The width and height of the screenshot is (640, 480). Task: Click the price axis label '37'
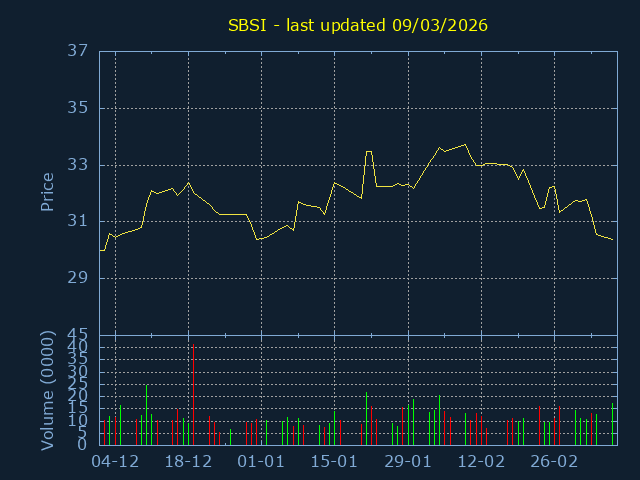[x=78, y=51]
